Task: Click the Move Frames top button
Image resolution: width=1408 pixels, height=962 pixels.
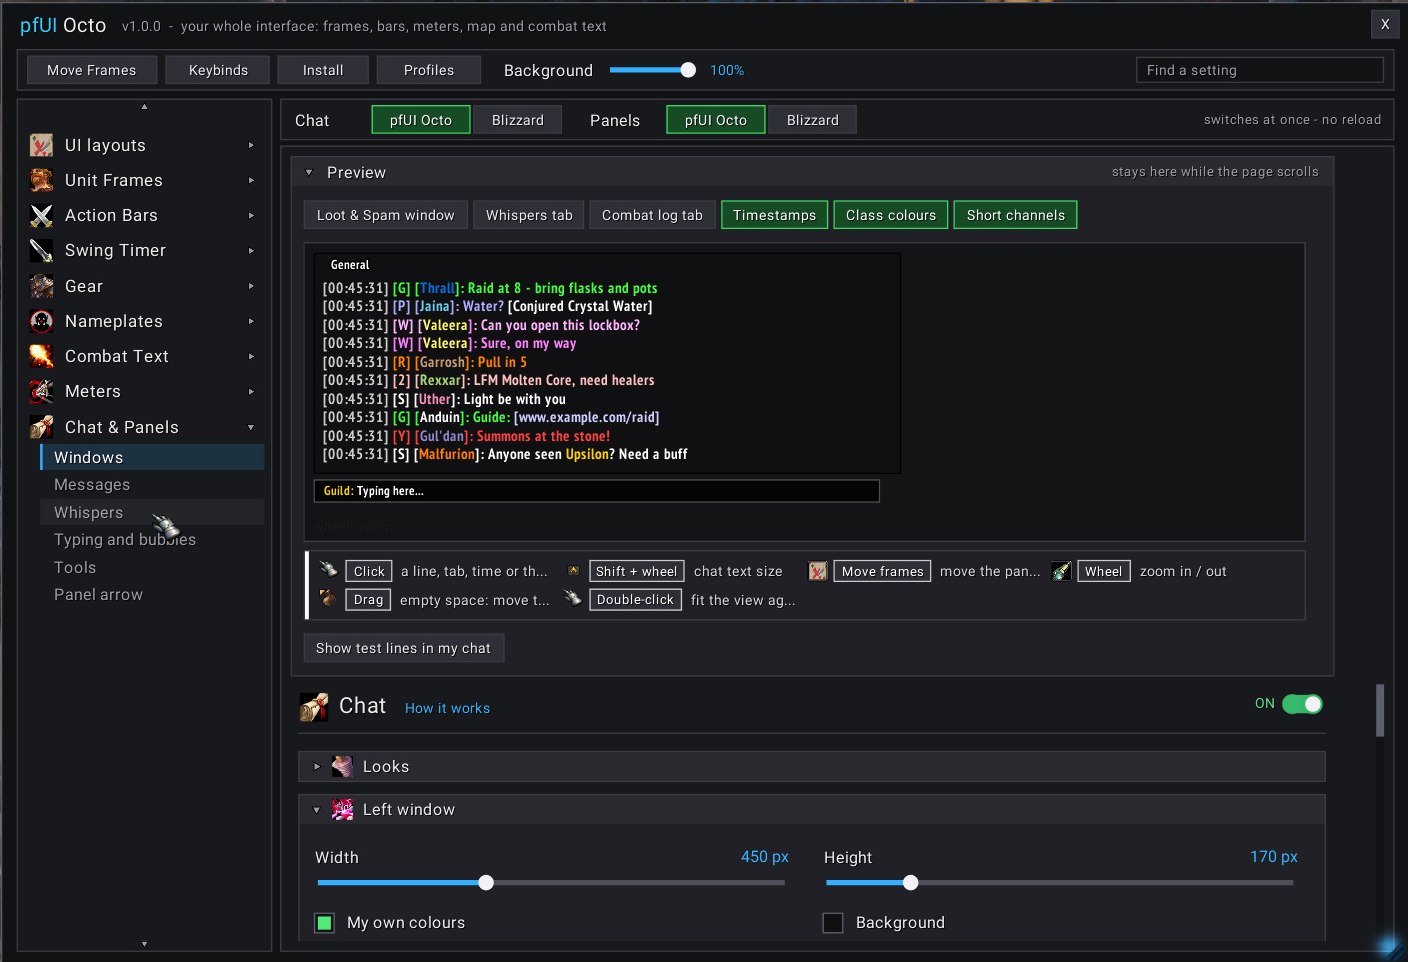Action: pyautogui.click(x=91, y=70)
